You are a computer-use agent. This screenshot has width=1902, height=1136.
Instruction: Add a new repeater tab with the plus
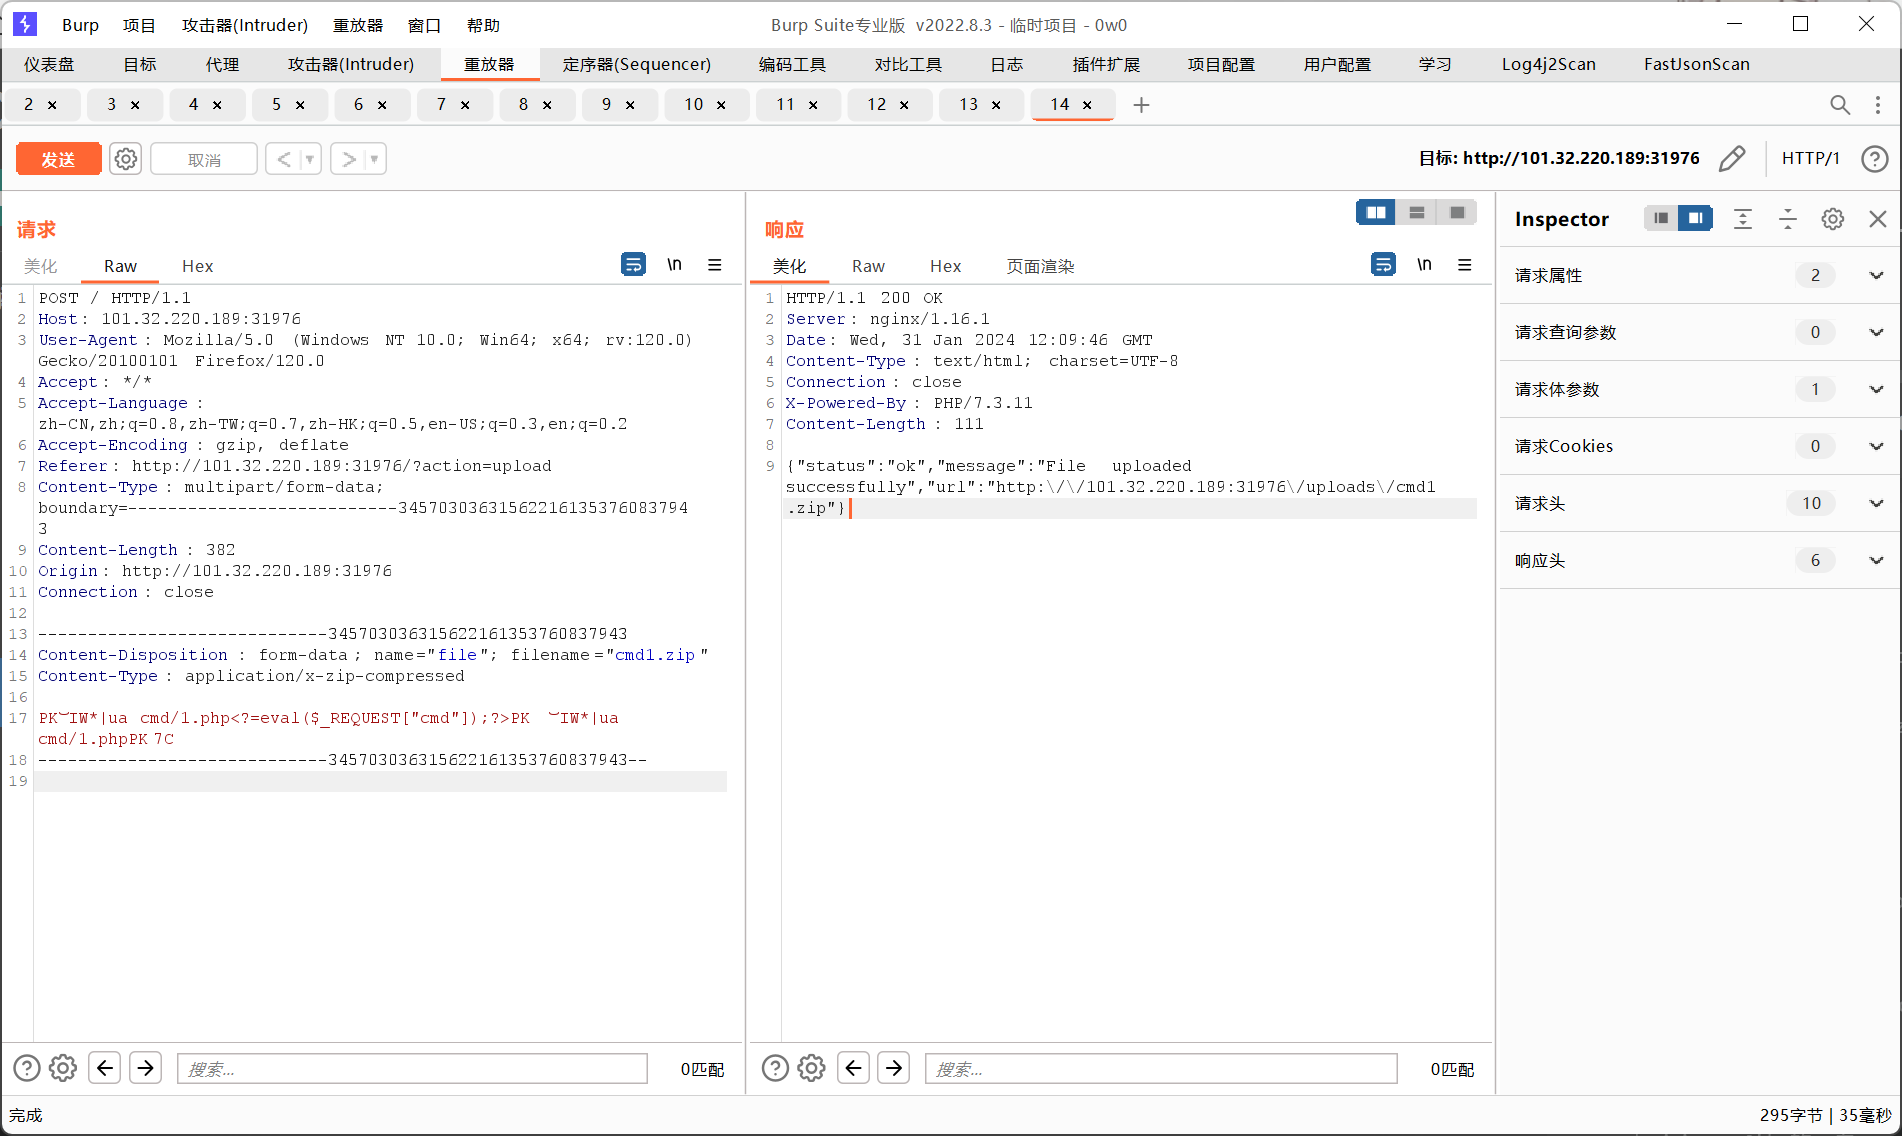point(1141,104)
